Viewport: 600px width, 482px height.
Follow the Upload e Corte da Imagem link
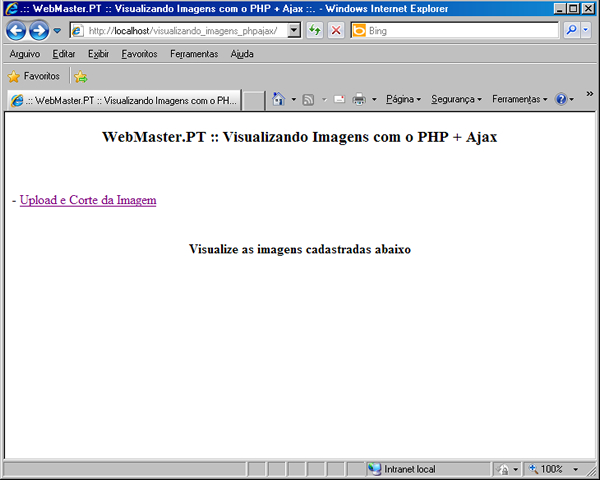(x=88, y=200)
